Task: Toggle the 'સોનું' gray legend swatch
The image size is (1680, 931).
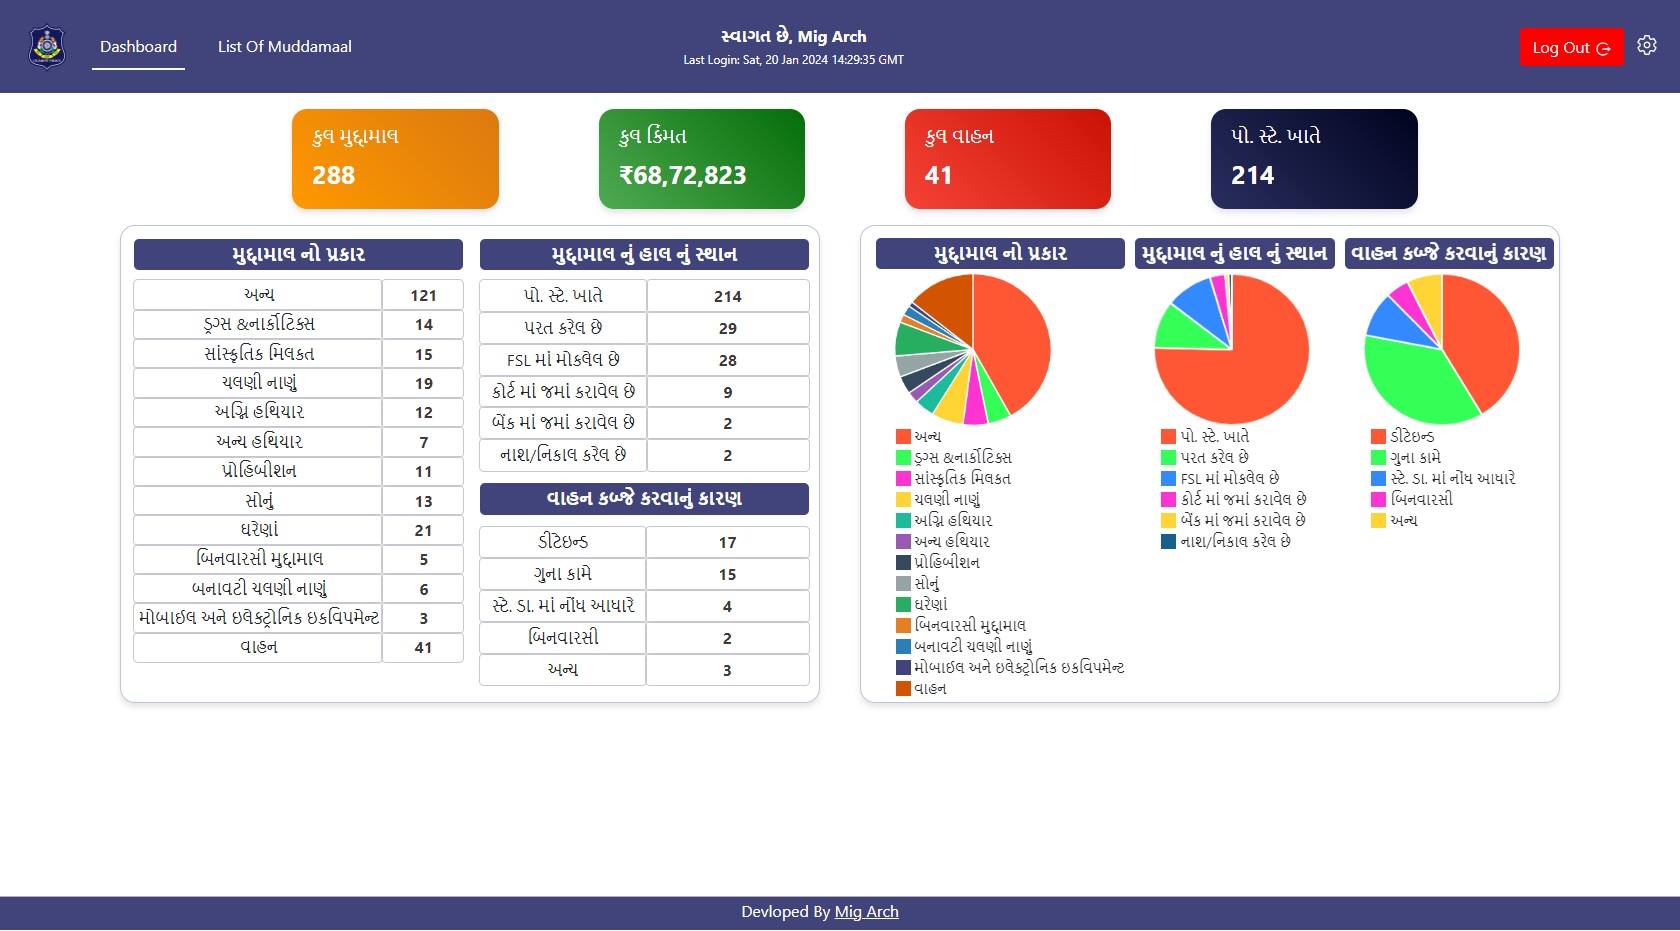Action: point(903,583)
